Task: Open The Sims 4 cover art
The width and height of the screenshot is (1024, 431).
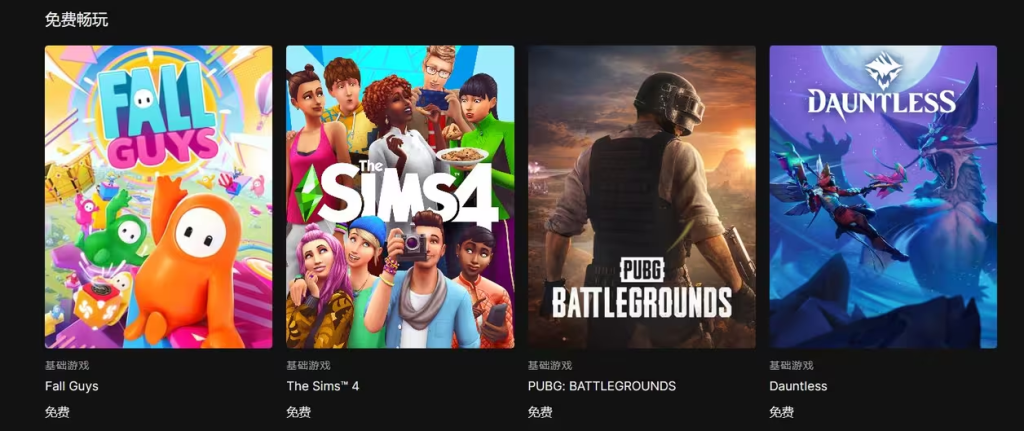Action: (x=400, y=197)
